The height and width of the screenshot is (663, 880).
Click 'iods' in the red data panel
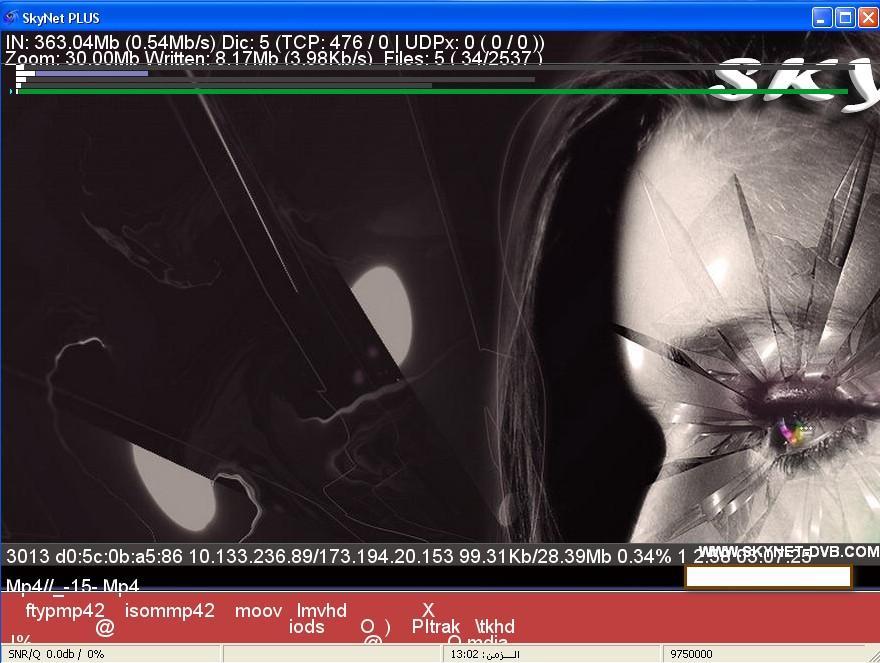306,627
